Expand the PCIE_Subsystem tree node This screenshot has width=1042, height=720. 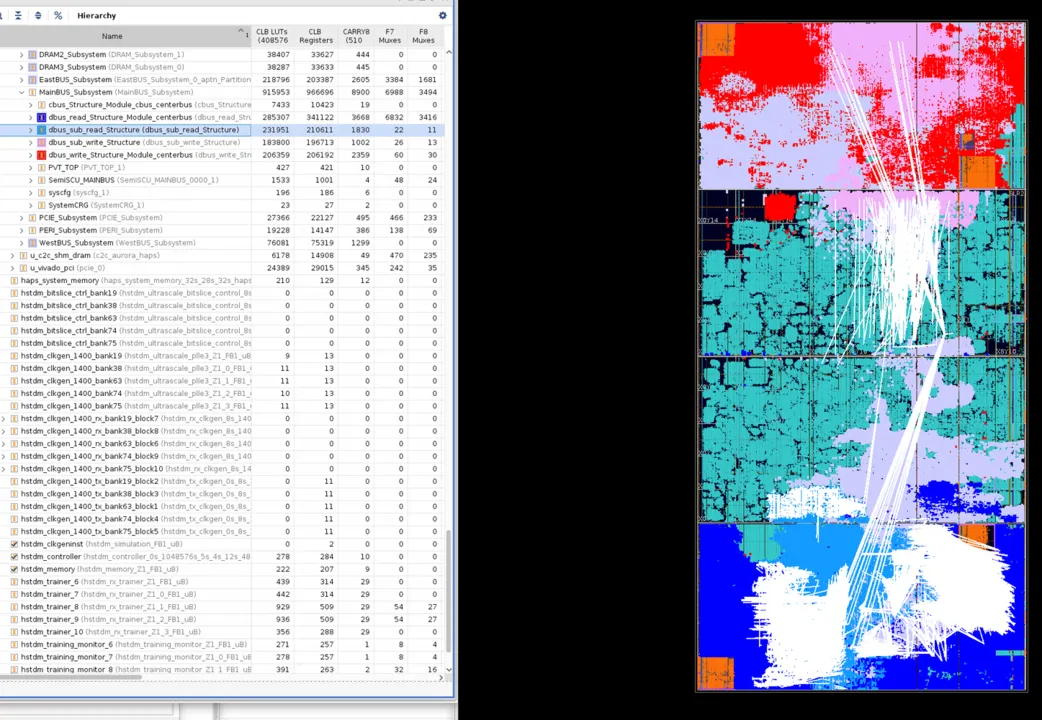tap(21, 218)
